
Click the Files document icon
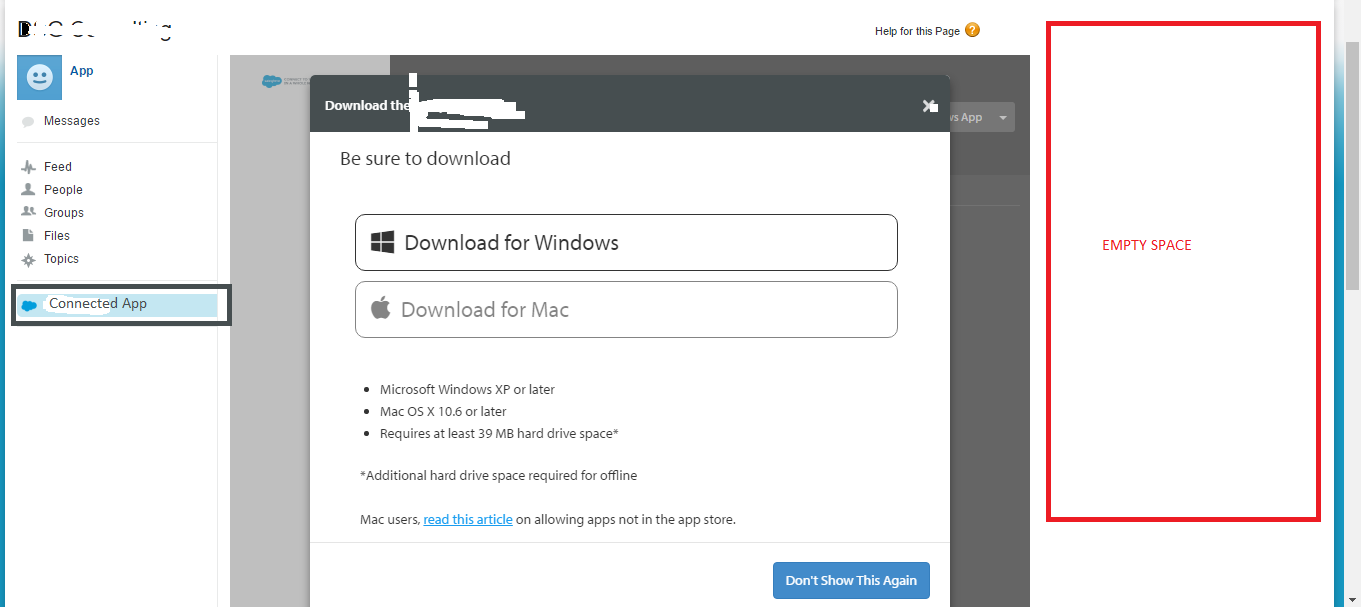tap(28, 235)
